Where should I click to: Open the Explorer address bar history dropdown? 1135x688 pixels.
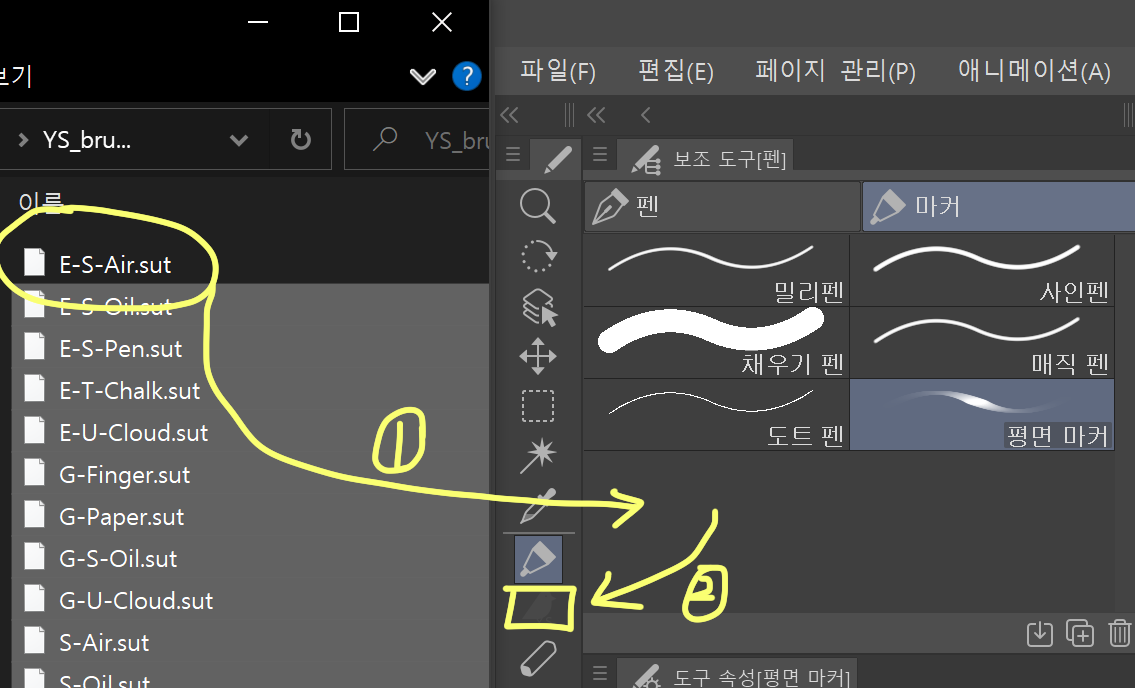[x=239, y=140]
